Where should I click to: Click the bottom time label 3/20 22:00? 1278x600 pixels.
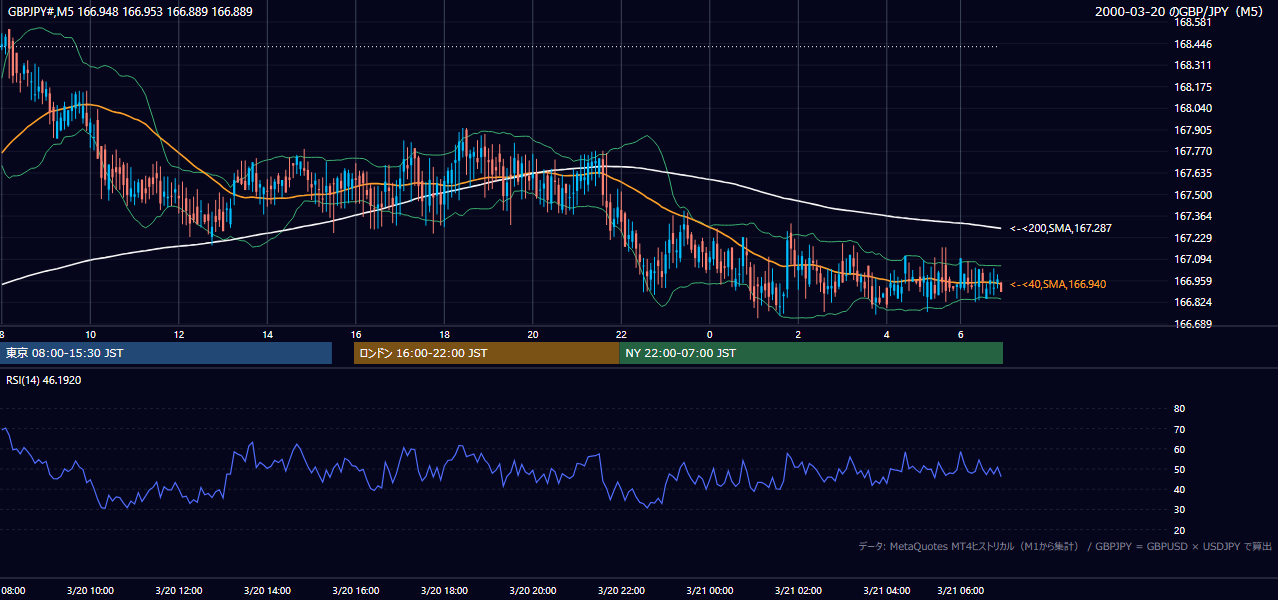click(622, 590)
